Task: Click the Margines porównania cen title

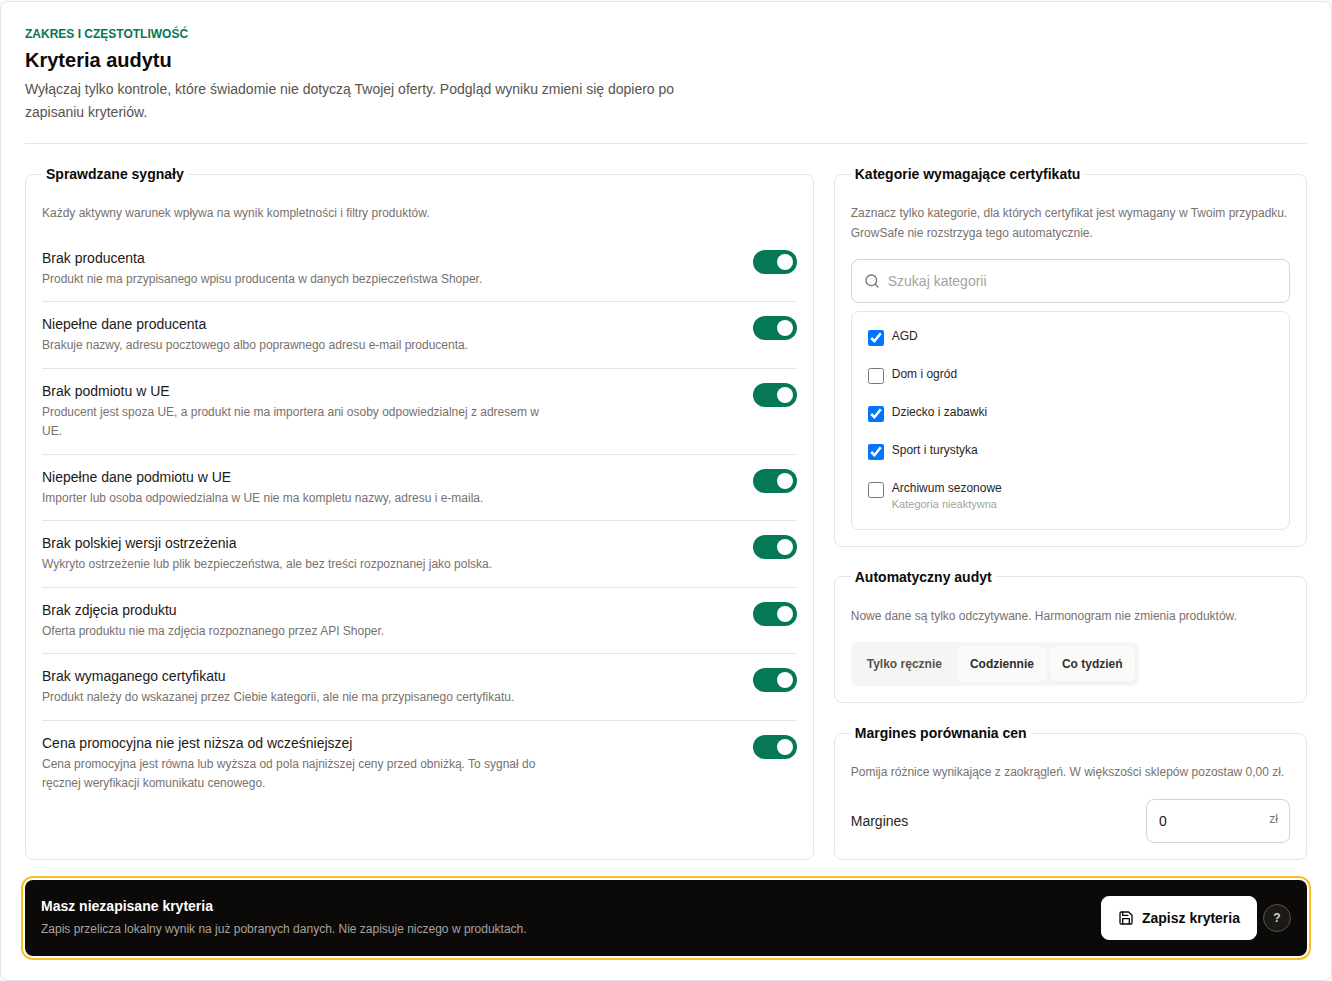Action: tap(940, 733)
